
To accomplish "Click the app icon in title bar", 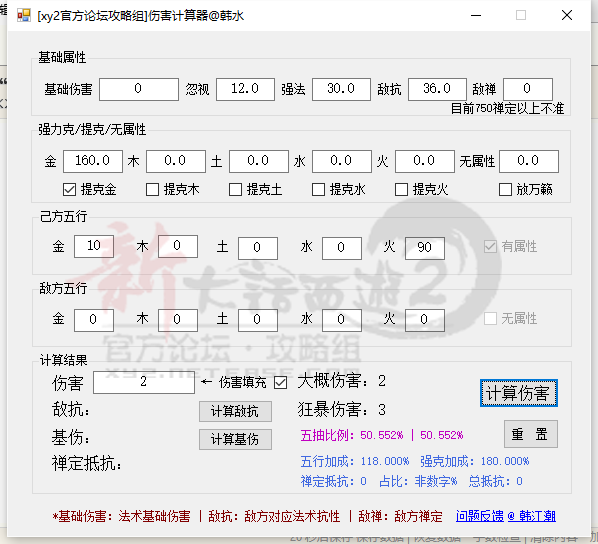I will click(24, 15).
